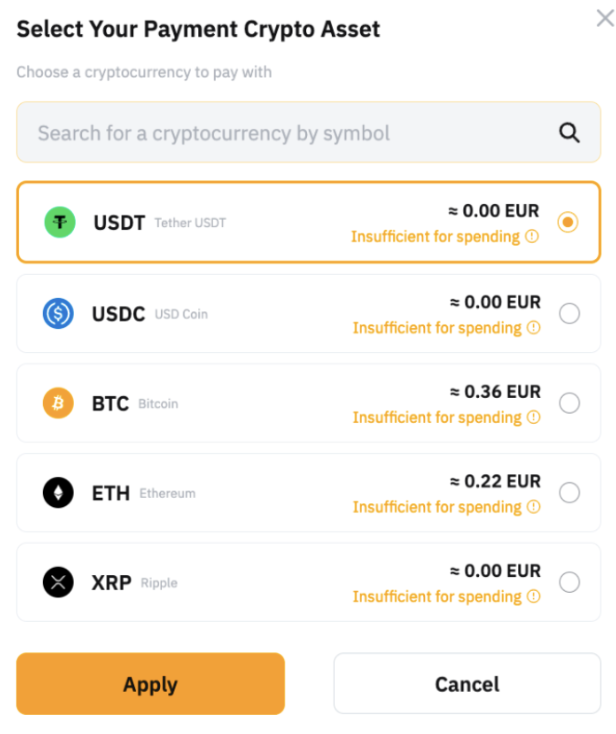Click the Ethereum logo icon
The width and height of the screenshot is (616, 734).
(59, 493)
